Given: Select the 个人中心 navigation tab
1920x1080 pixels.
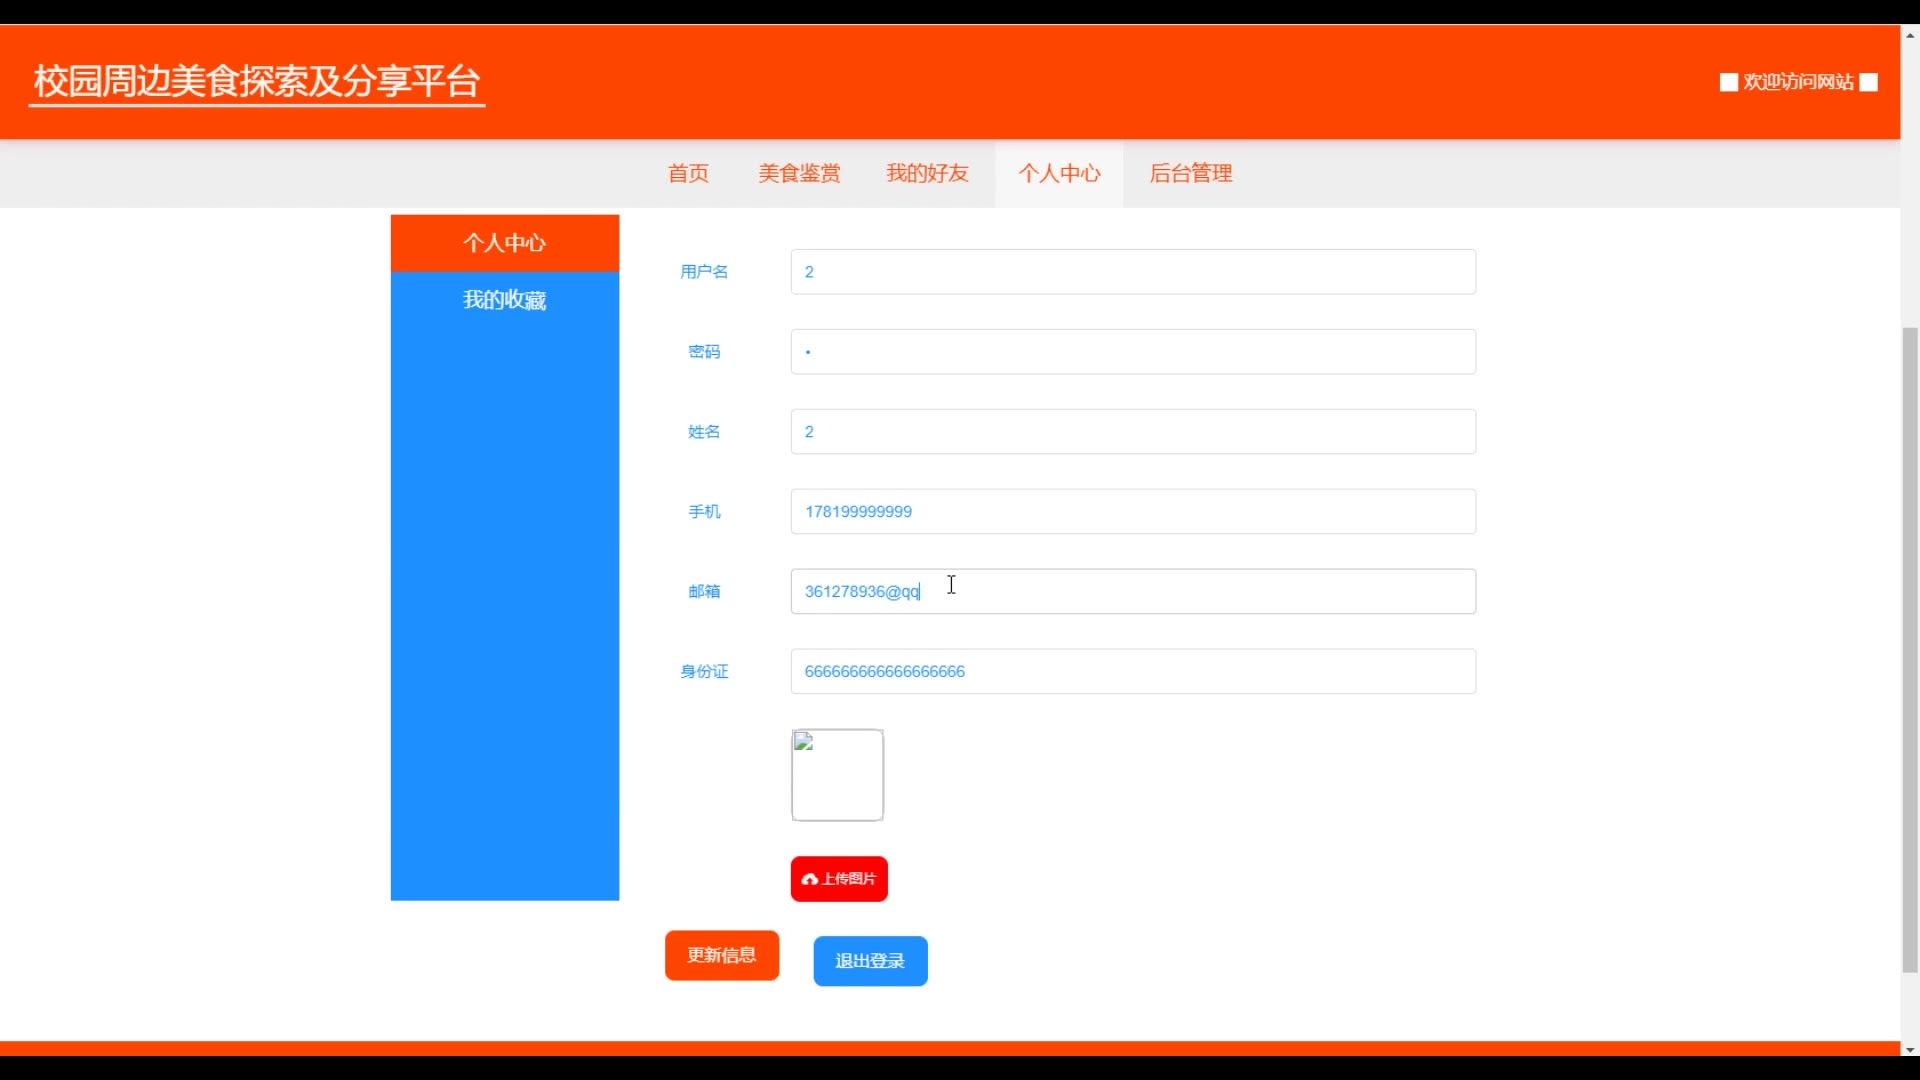Looking at the screenshot, I should click(1059, 174).
